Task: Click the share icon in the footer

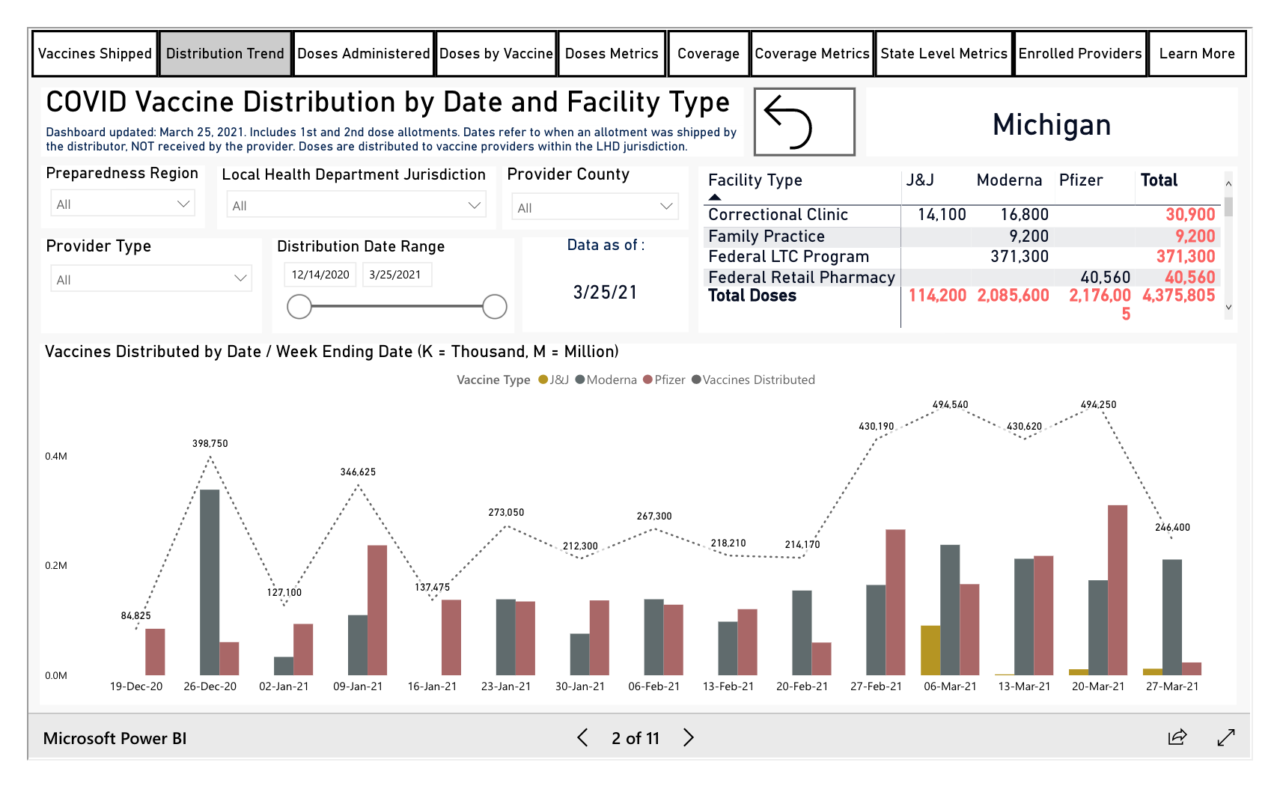Action: click(1177, 737)
